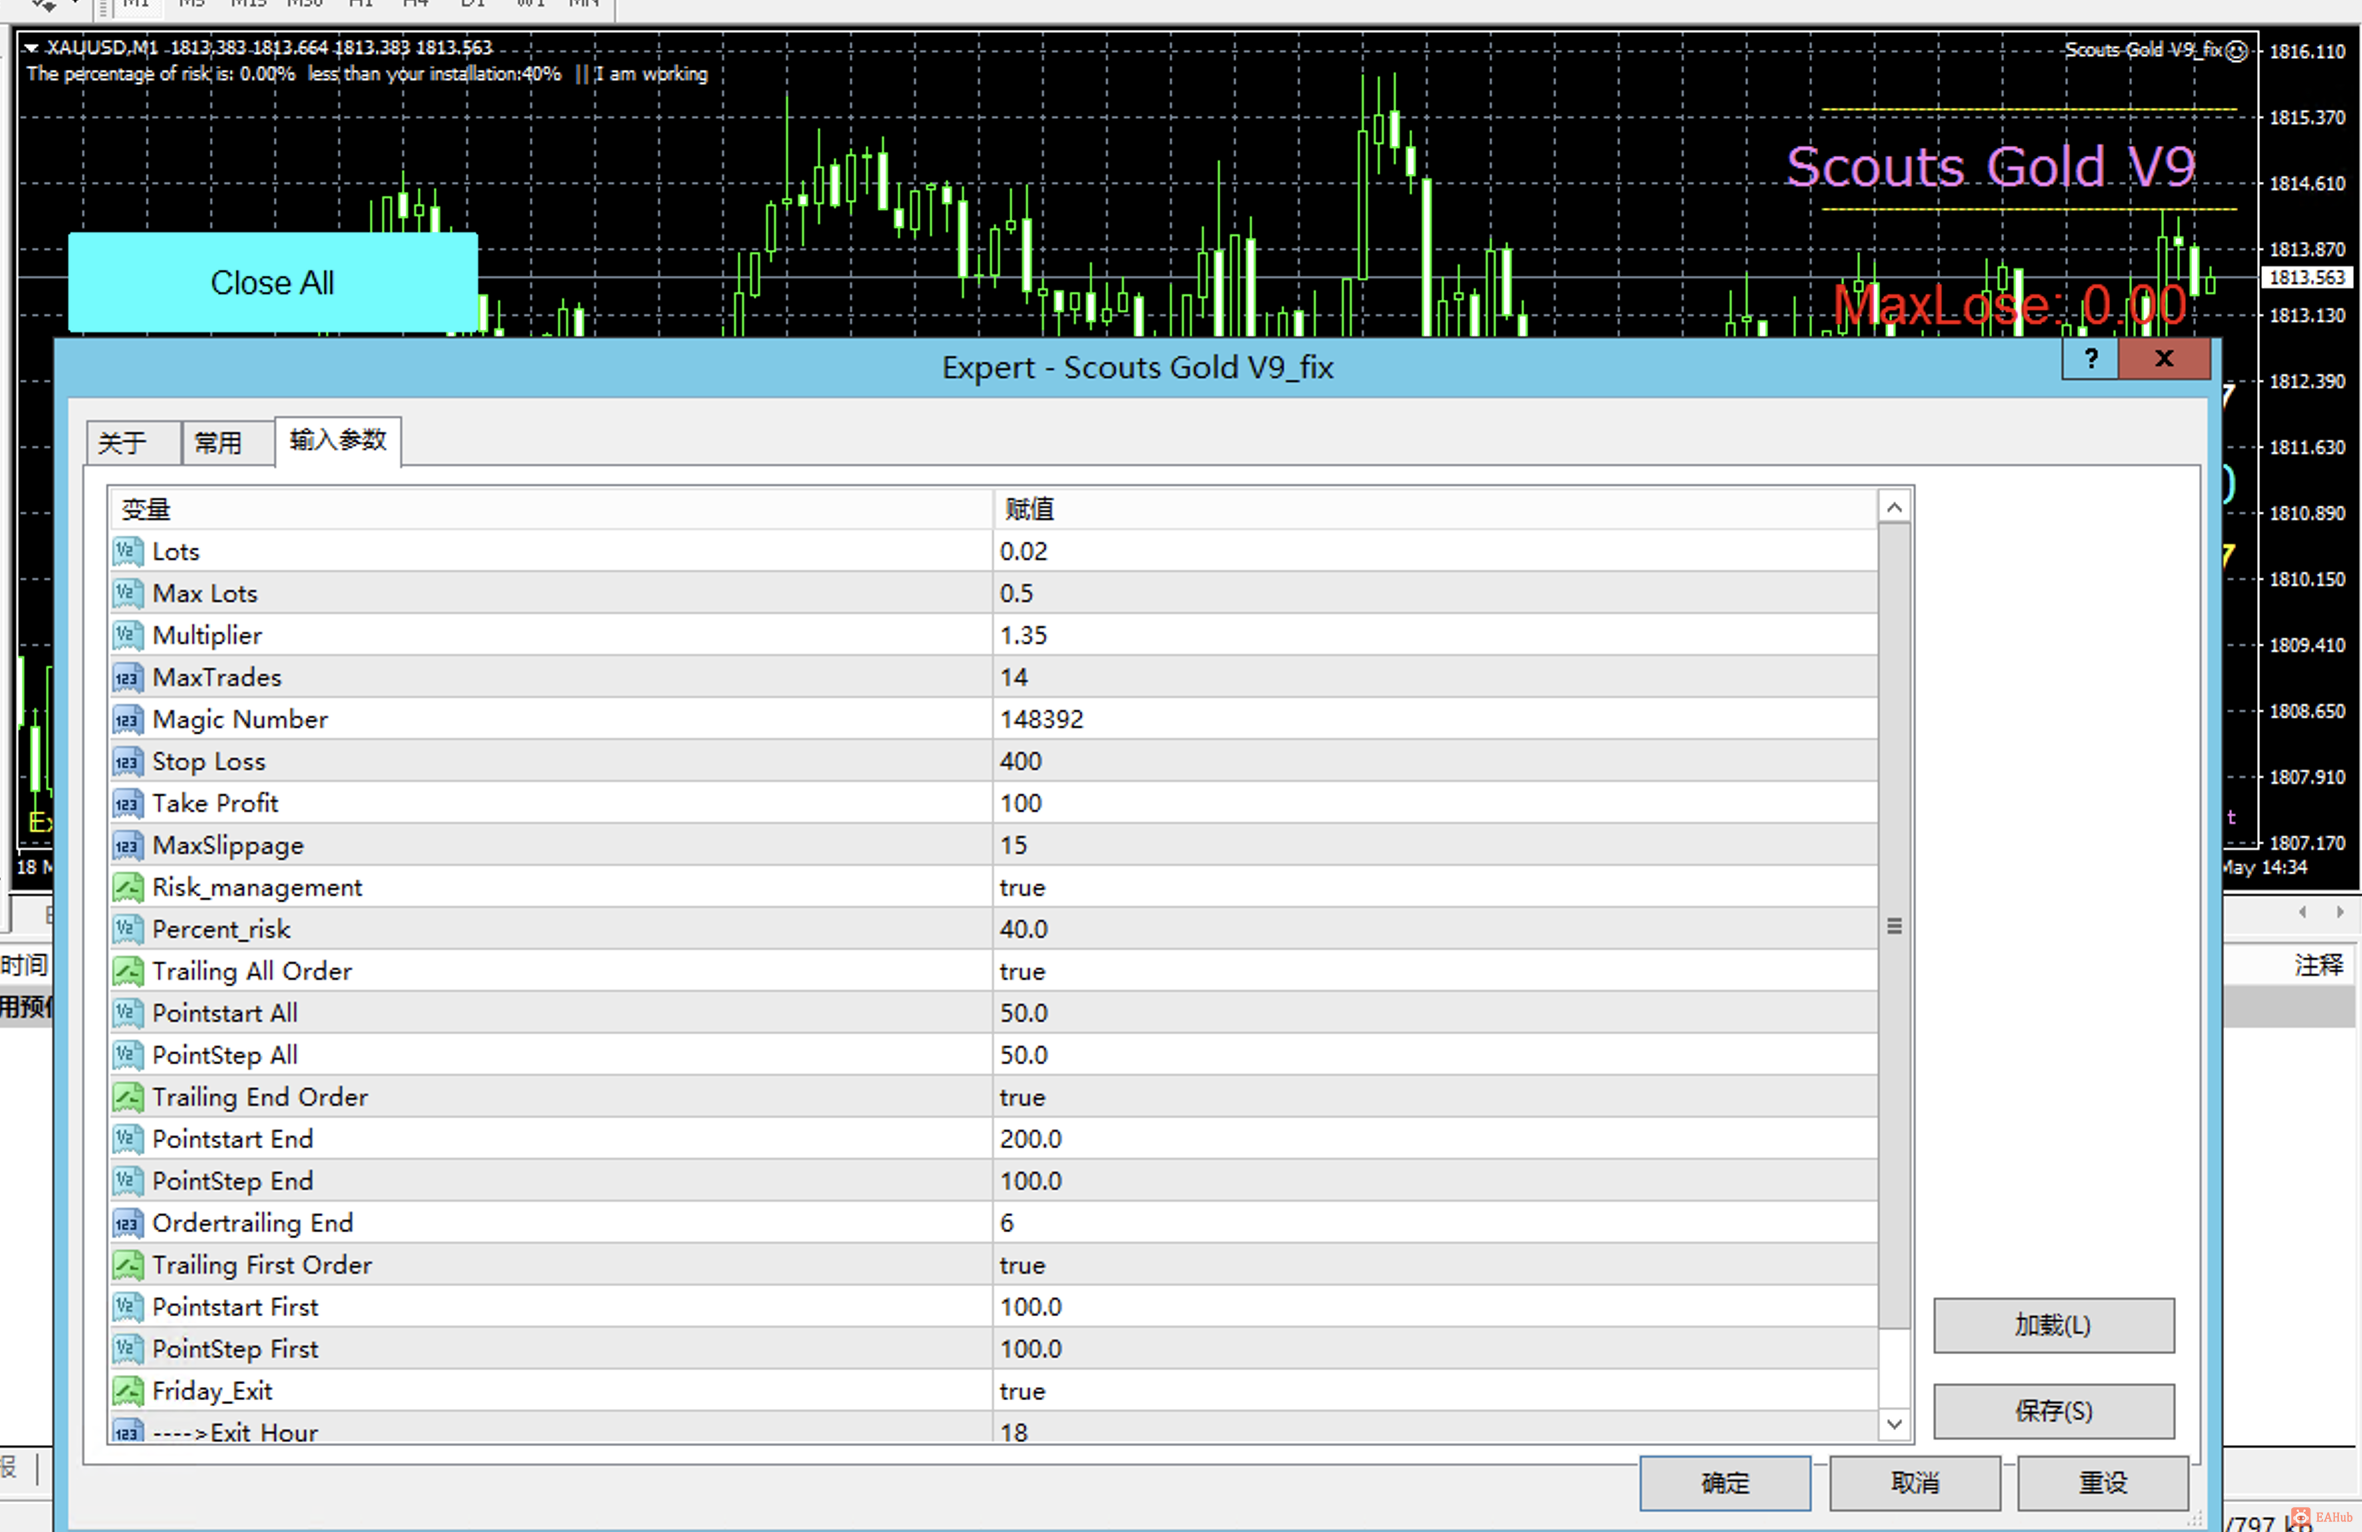The image size is (2362, 1532).
Task: Click the 赋值 column header
Action: coord(1436,509)
